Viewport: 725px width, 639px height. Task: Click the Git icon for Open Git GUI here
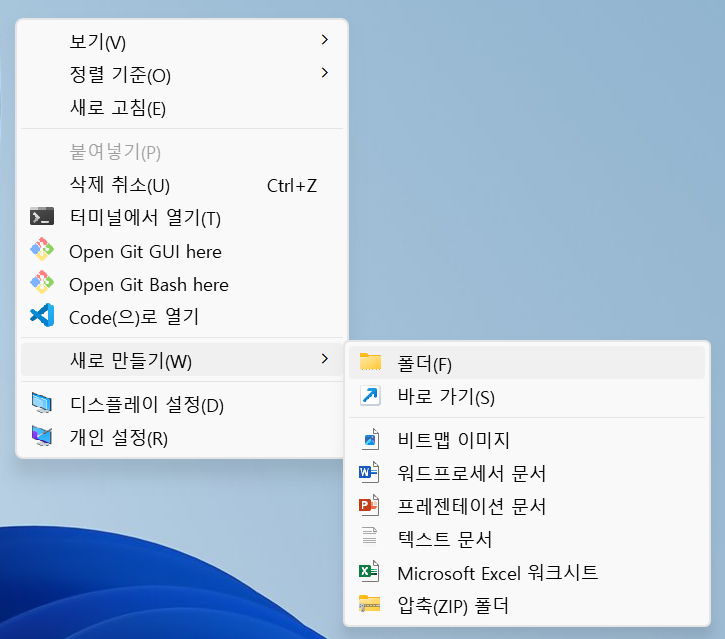pos(41,251)
